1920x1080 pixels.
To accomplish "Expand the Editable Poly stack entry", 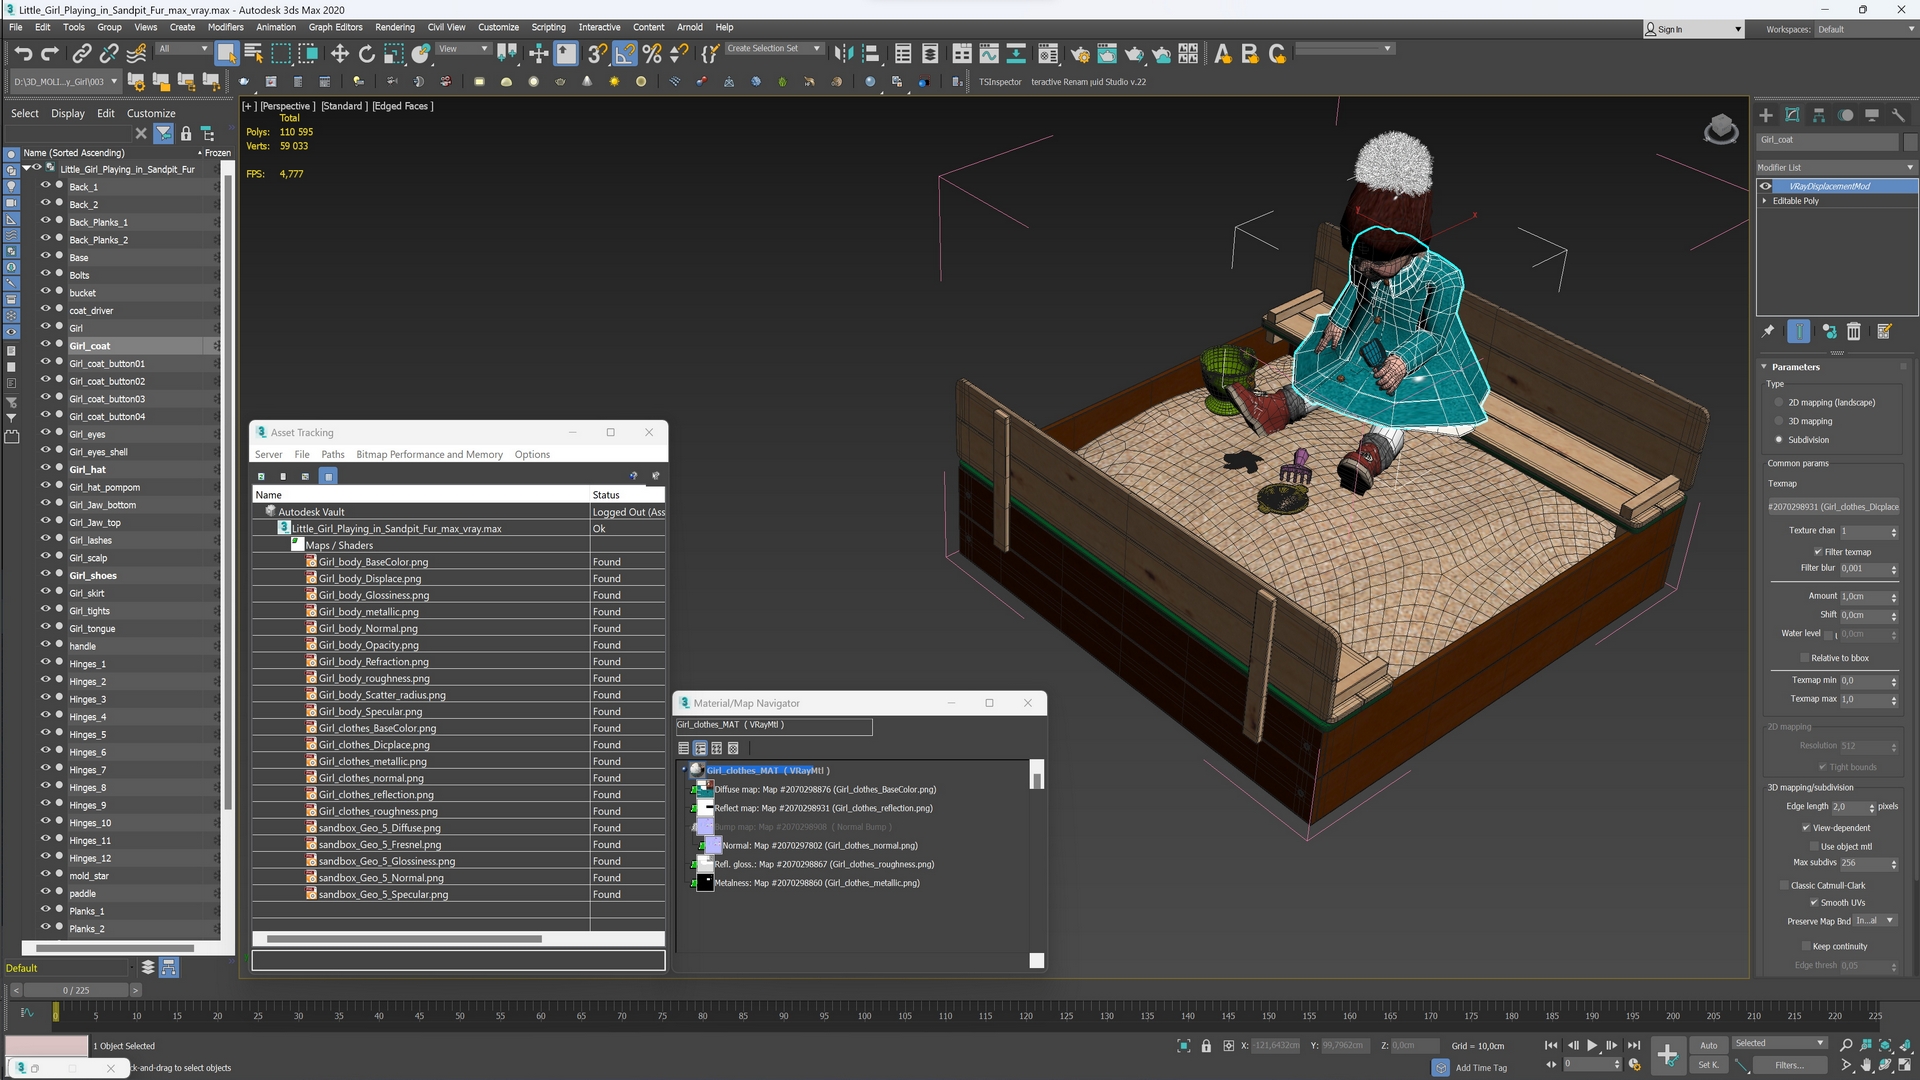I will coord(1764,201).
